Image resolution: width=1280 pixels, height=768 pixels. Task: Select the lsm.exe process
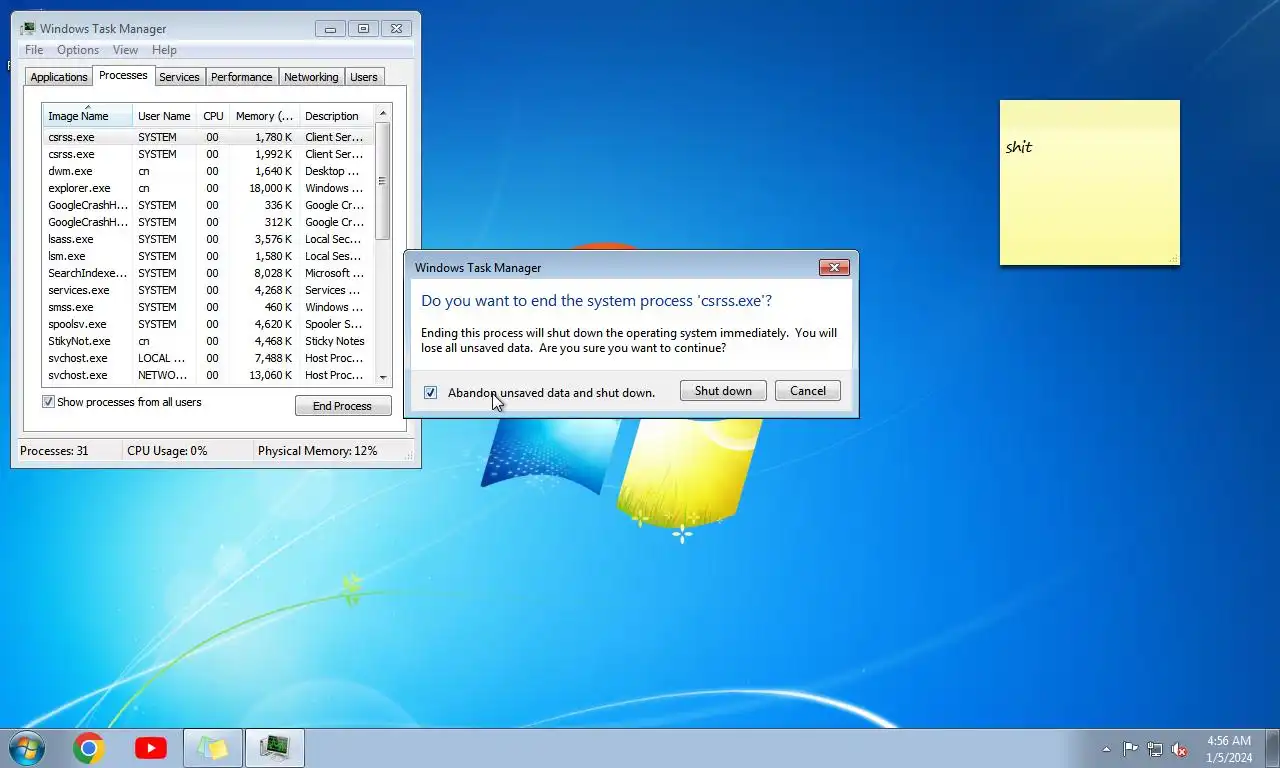(x=208, y=256)
